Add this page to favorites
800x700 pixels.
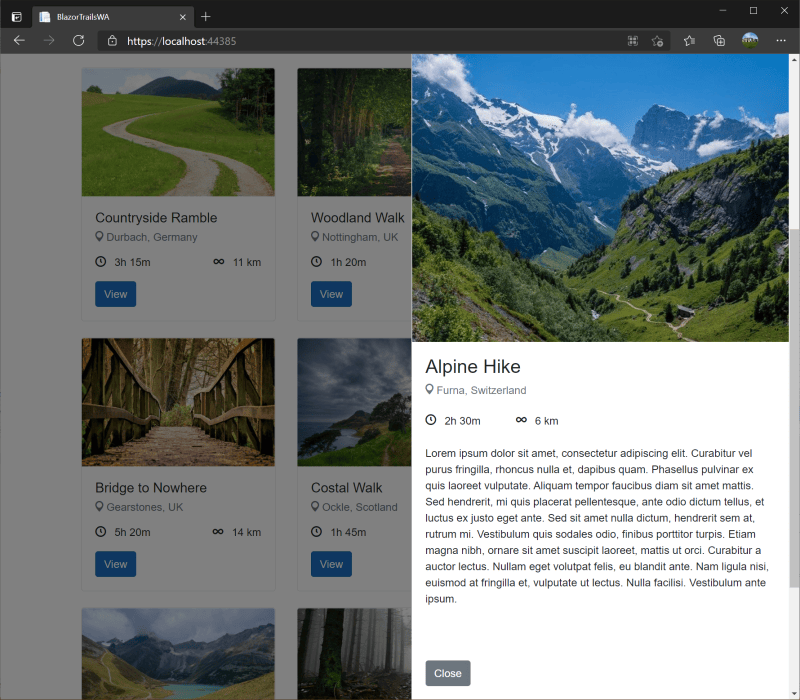coord(657,41)
